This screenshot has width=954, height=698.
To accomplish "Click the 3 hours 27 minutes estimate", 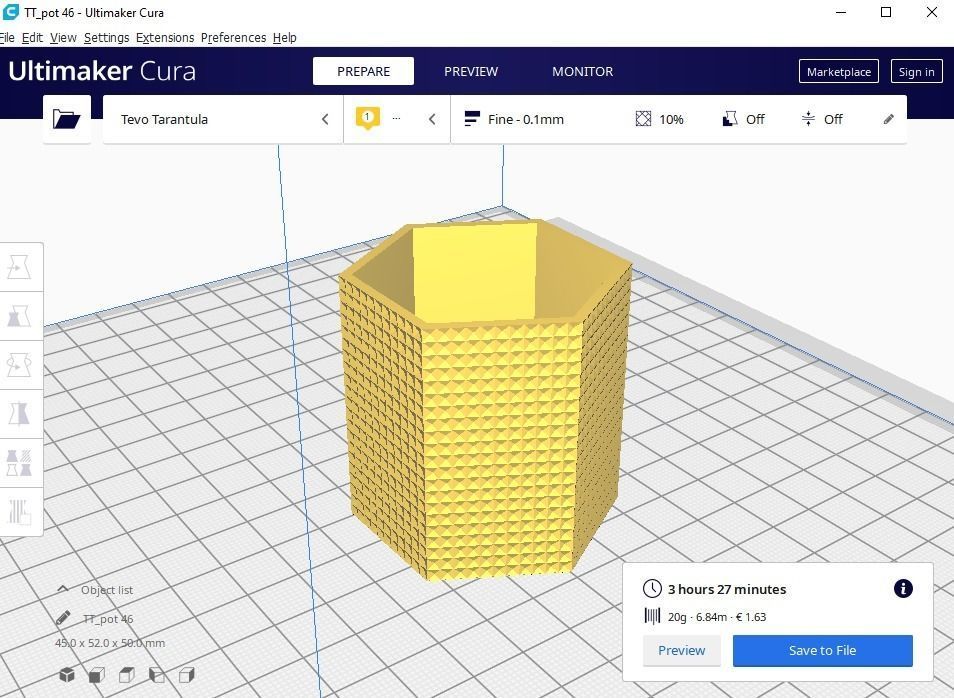I will [726, 589].
